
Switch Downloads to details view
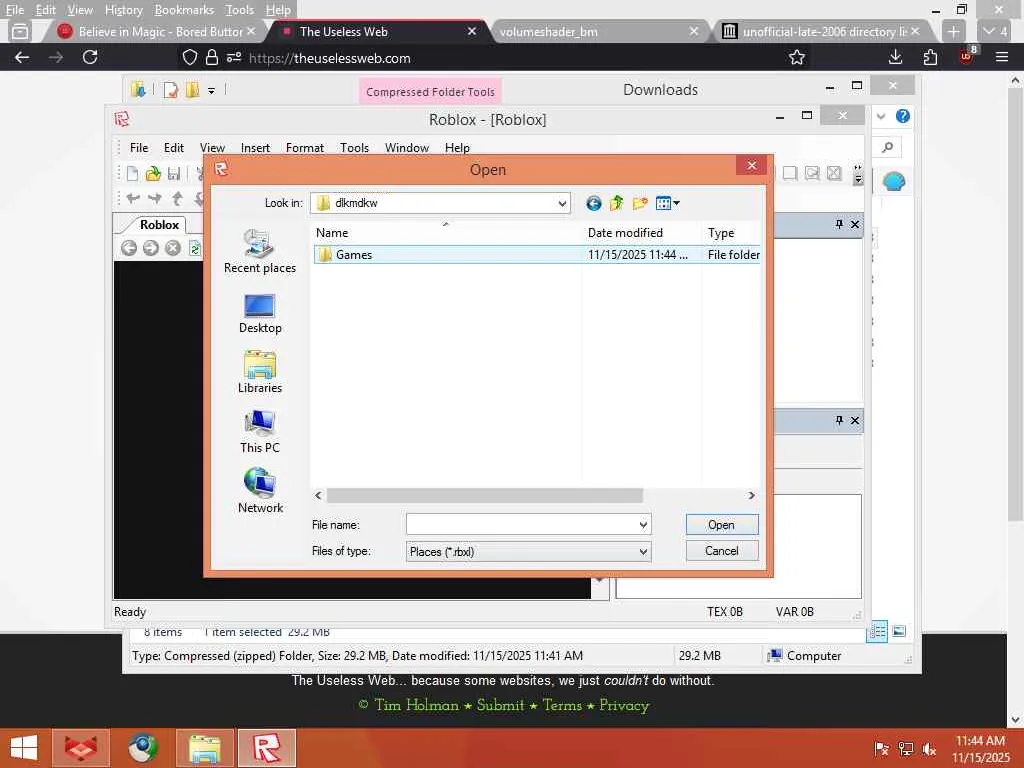[877, 632]
